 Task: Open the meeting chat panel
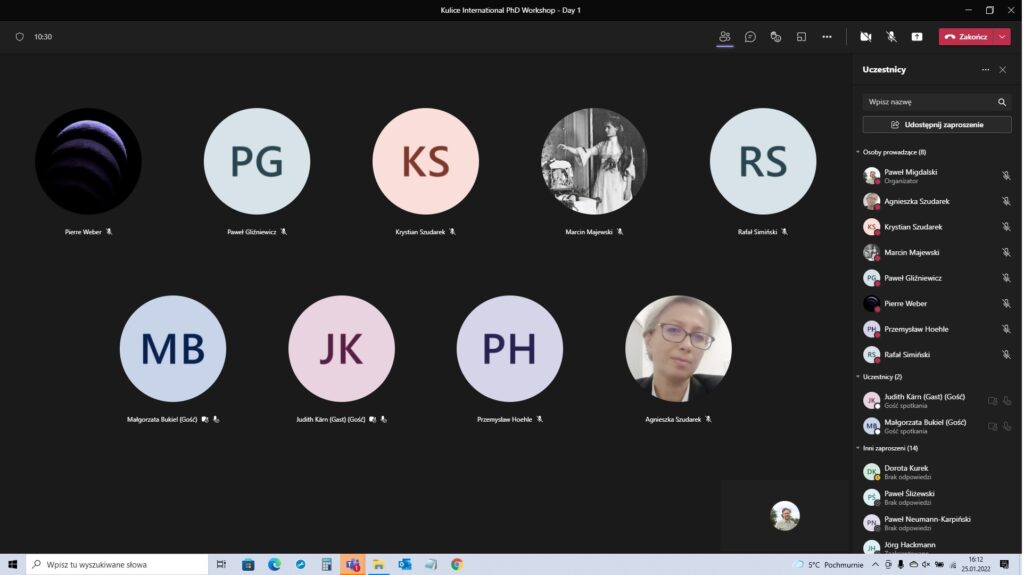tap(750, 37)
